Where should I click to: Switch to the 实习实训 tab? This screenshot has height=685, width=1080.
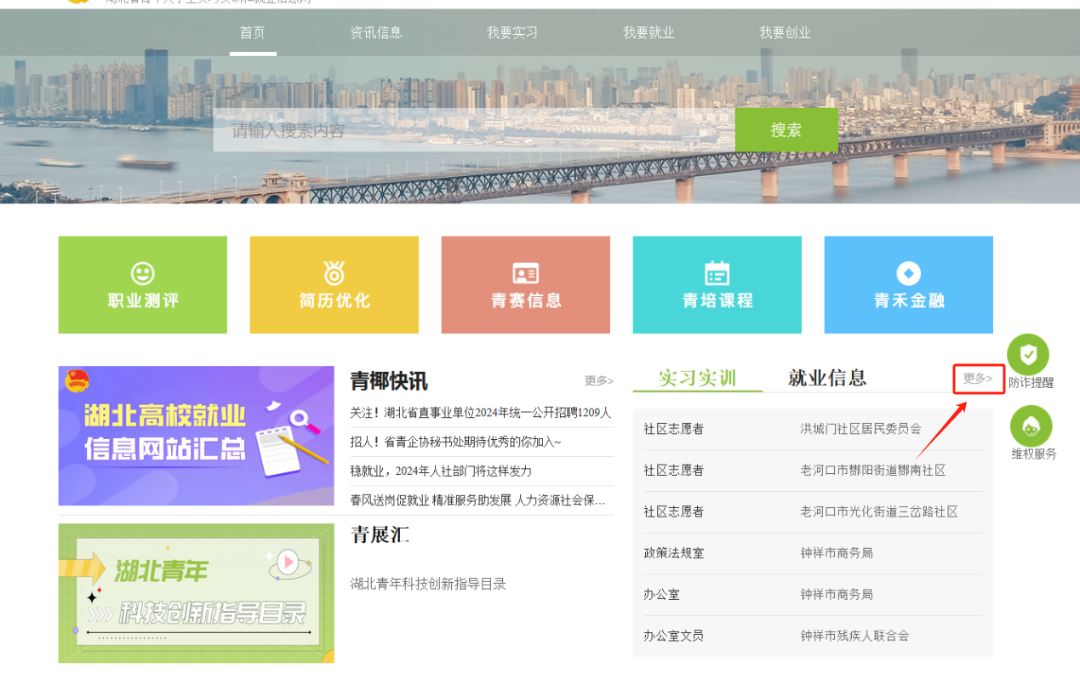[x=697, y=378]
